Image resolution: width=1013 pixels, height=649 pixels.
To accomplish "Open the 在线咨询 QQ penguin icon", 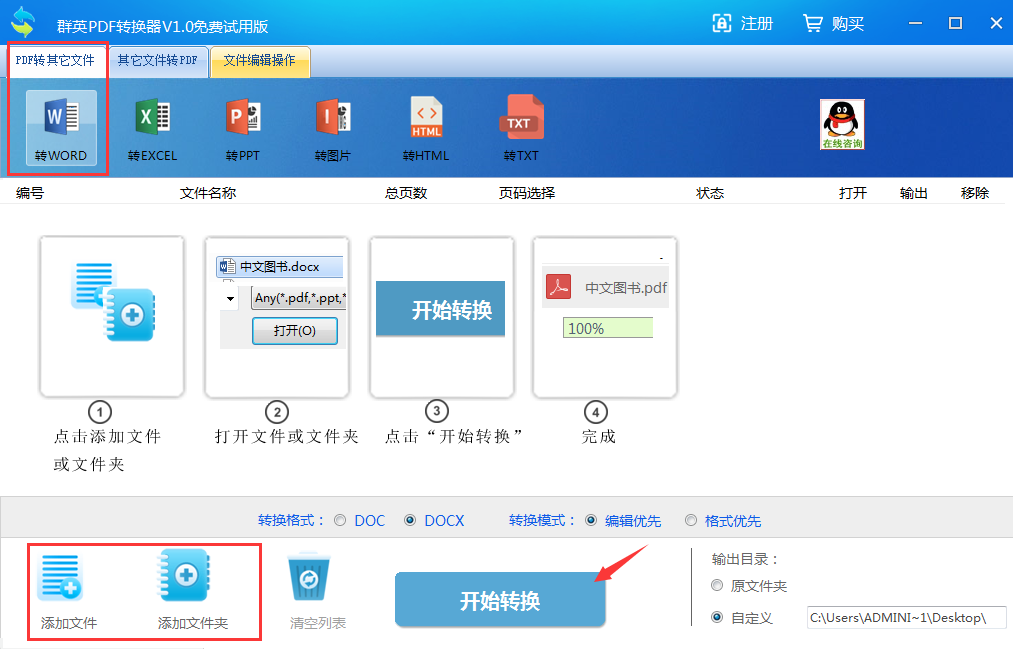I will pos(842,125).
